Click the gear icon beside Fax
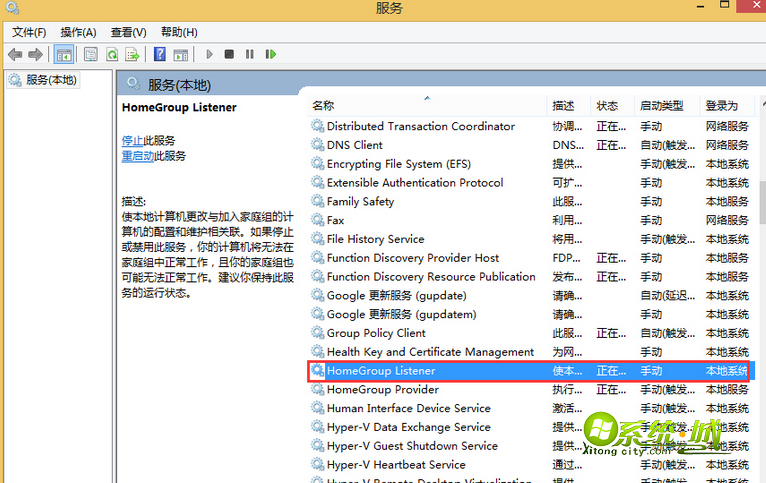The height and width of the screenshot is (483, 766). point(318,220)
